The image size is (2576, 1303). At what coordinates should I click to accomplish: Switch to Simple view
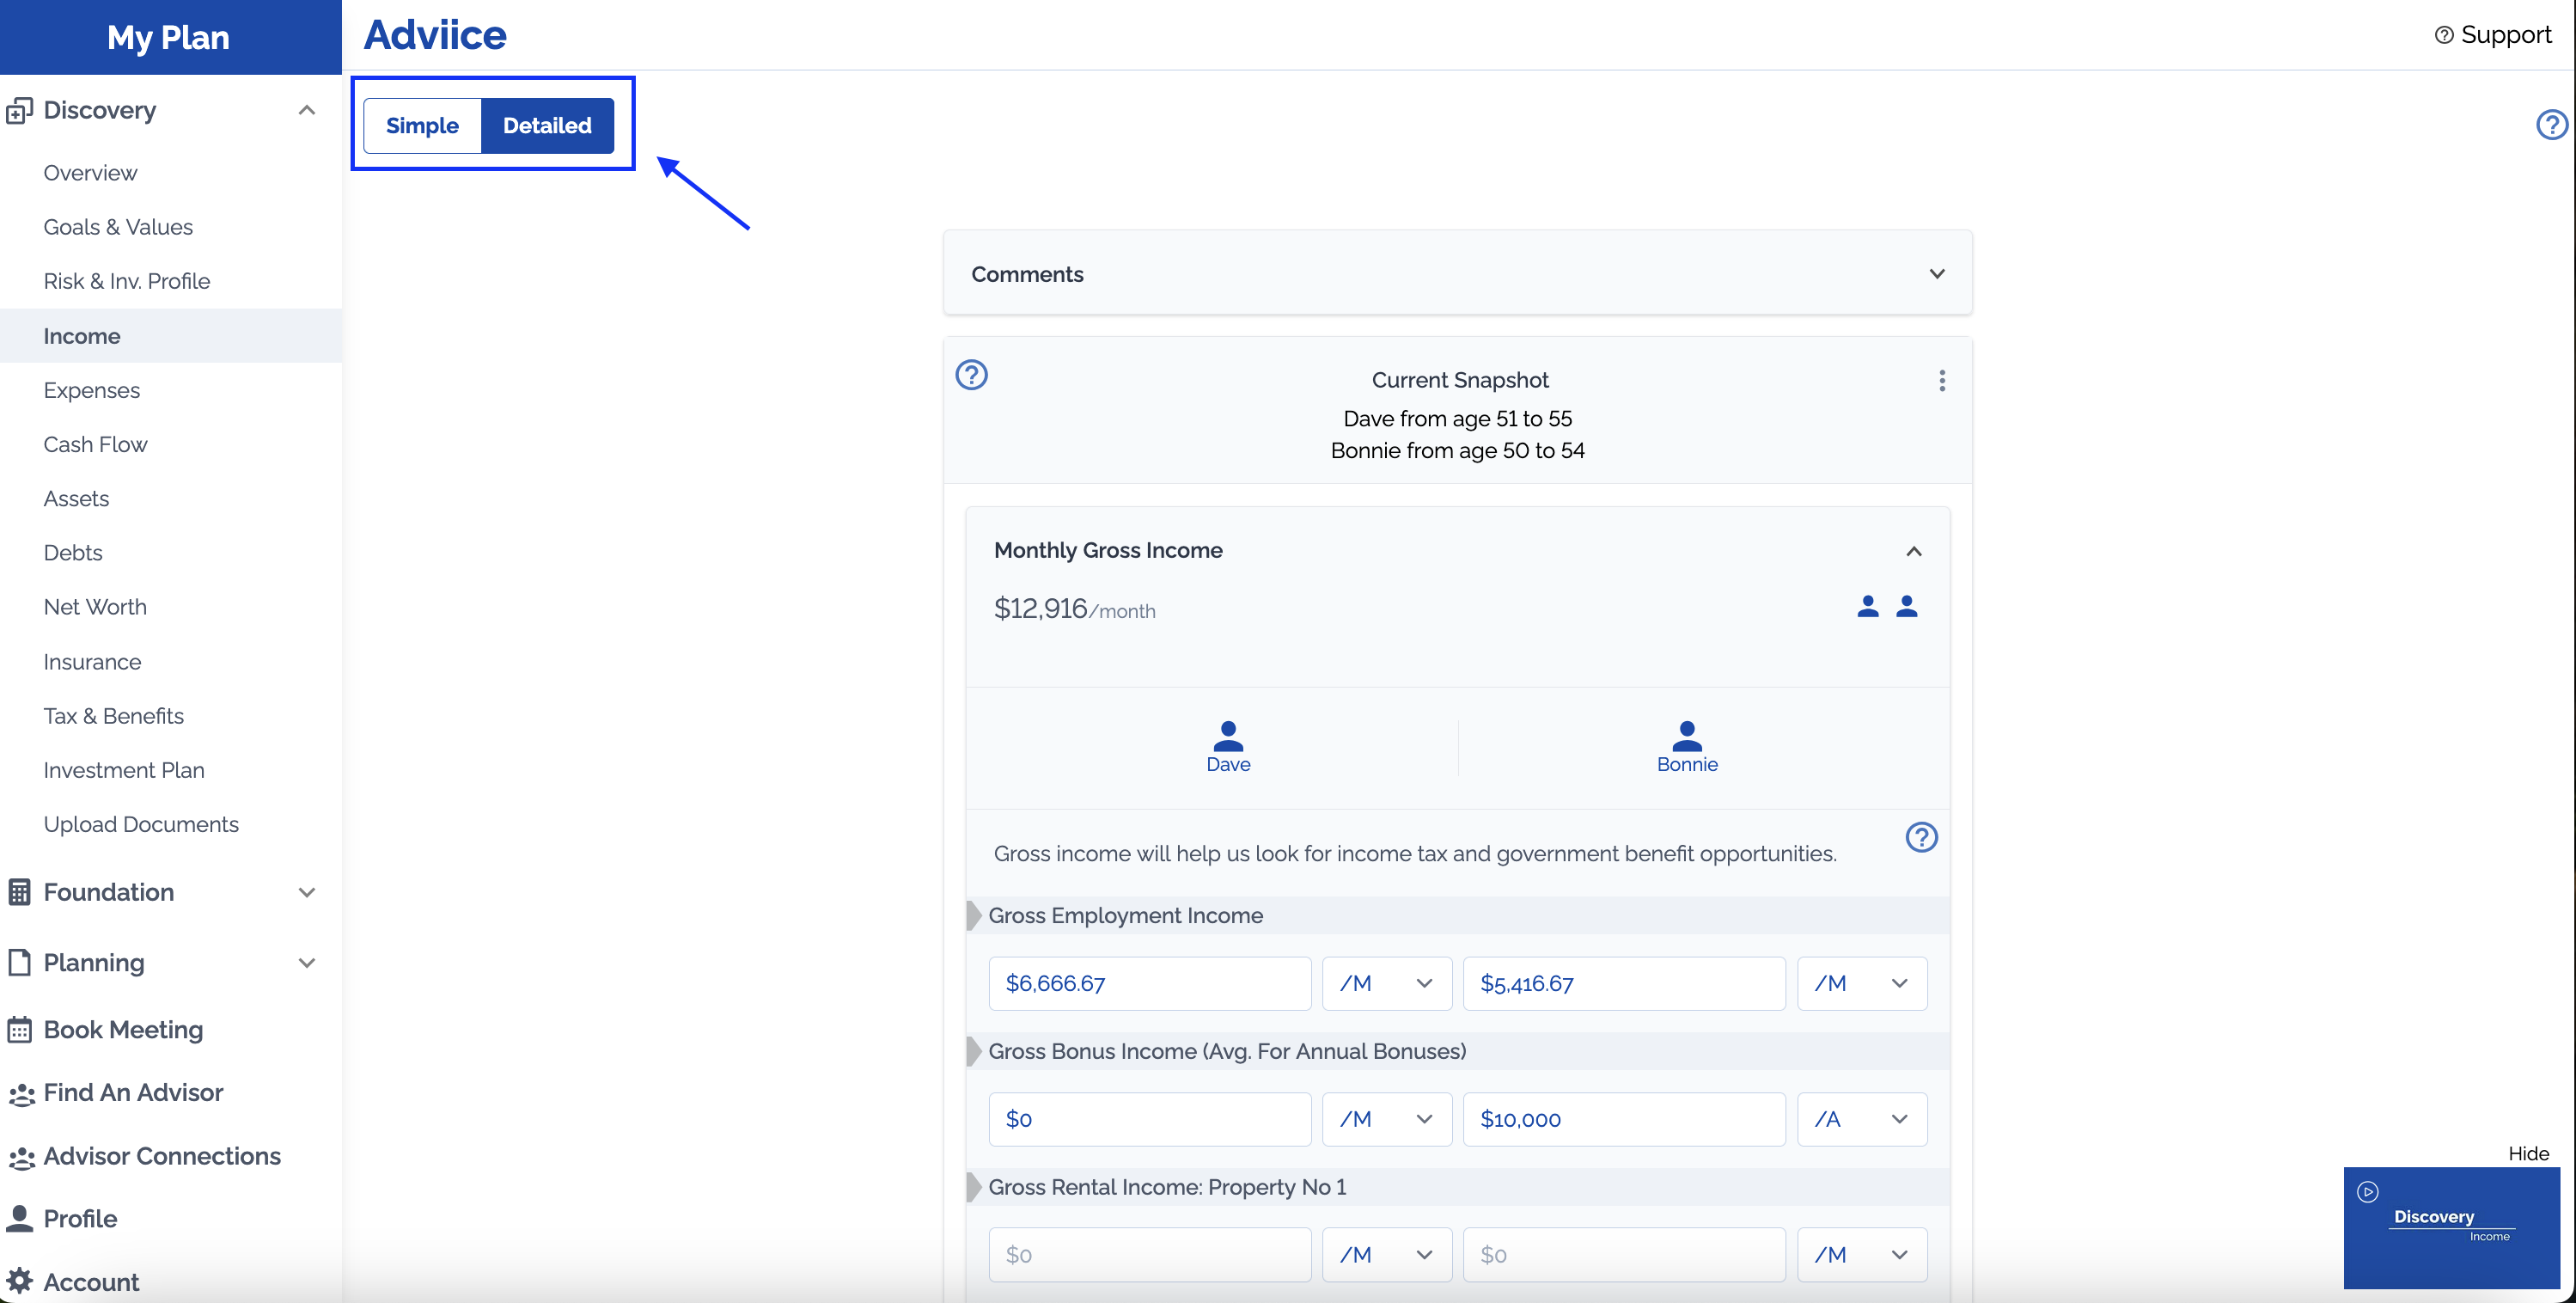[422, 126]
